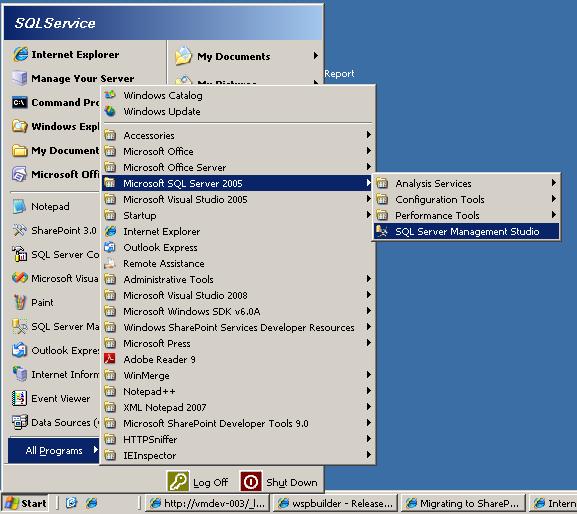Expand WinMerge submenu arrow
The width and height of the screenshot is (577, 514).
tap(368, 375)
